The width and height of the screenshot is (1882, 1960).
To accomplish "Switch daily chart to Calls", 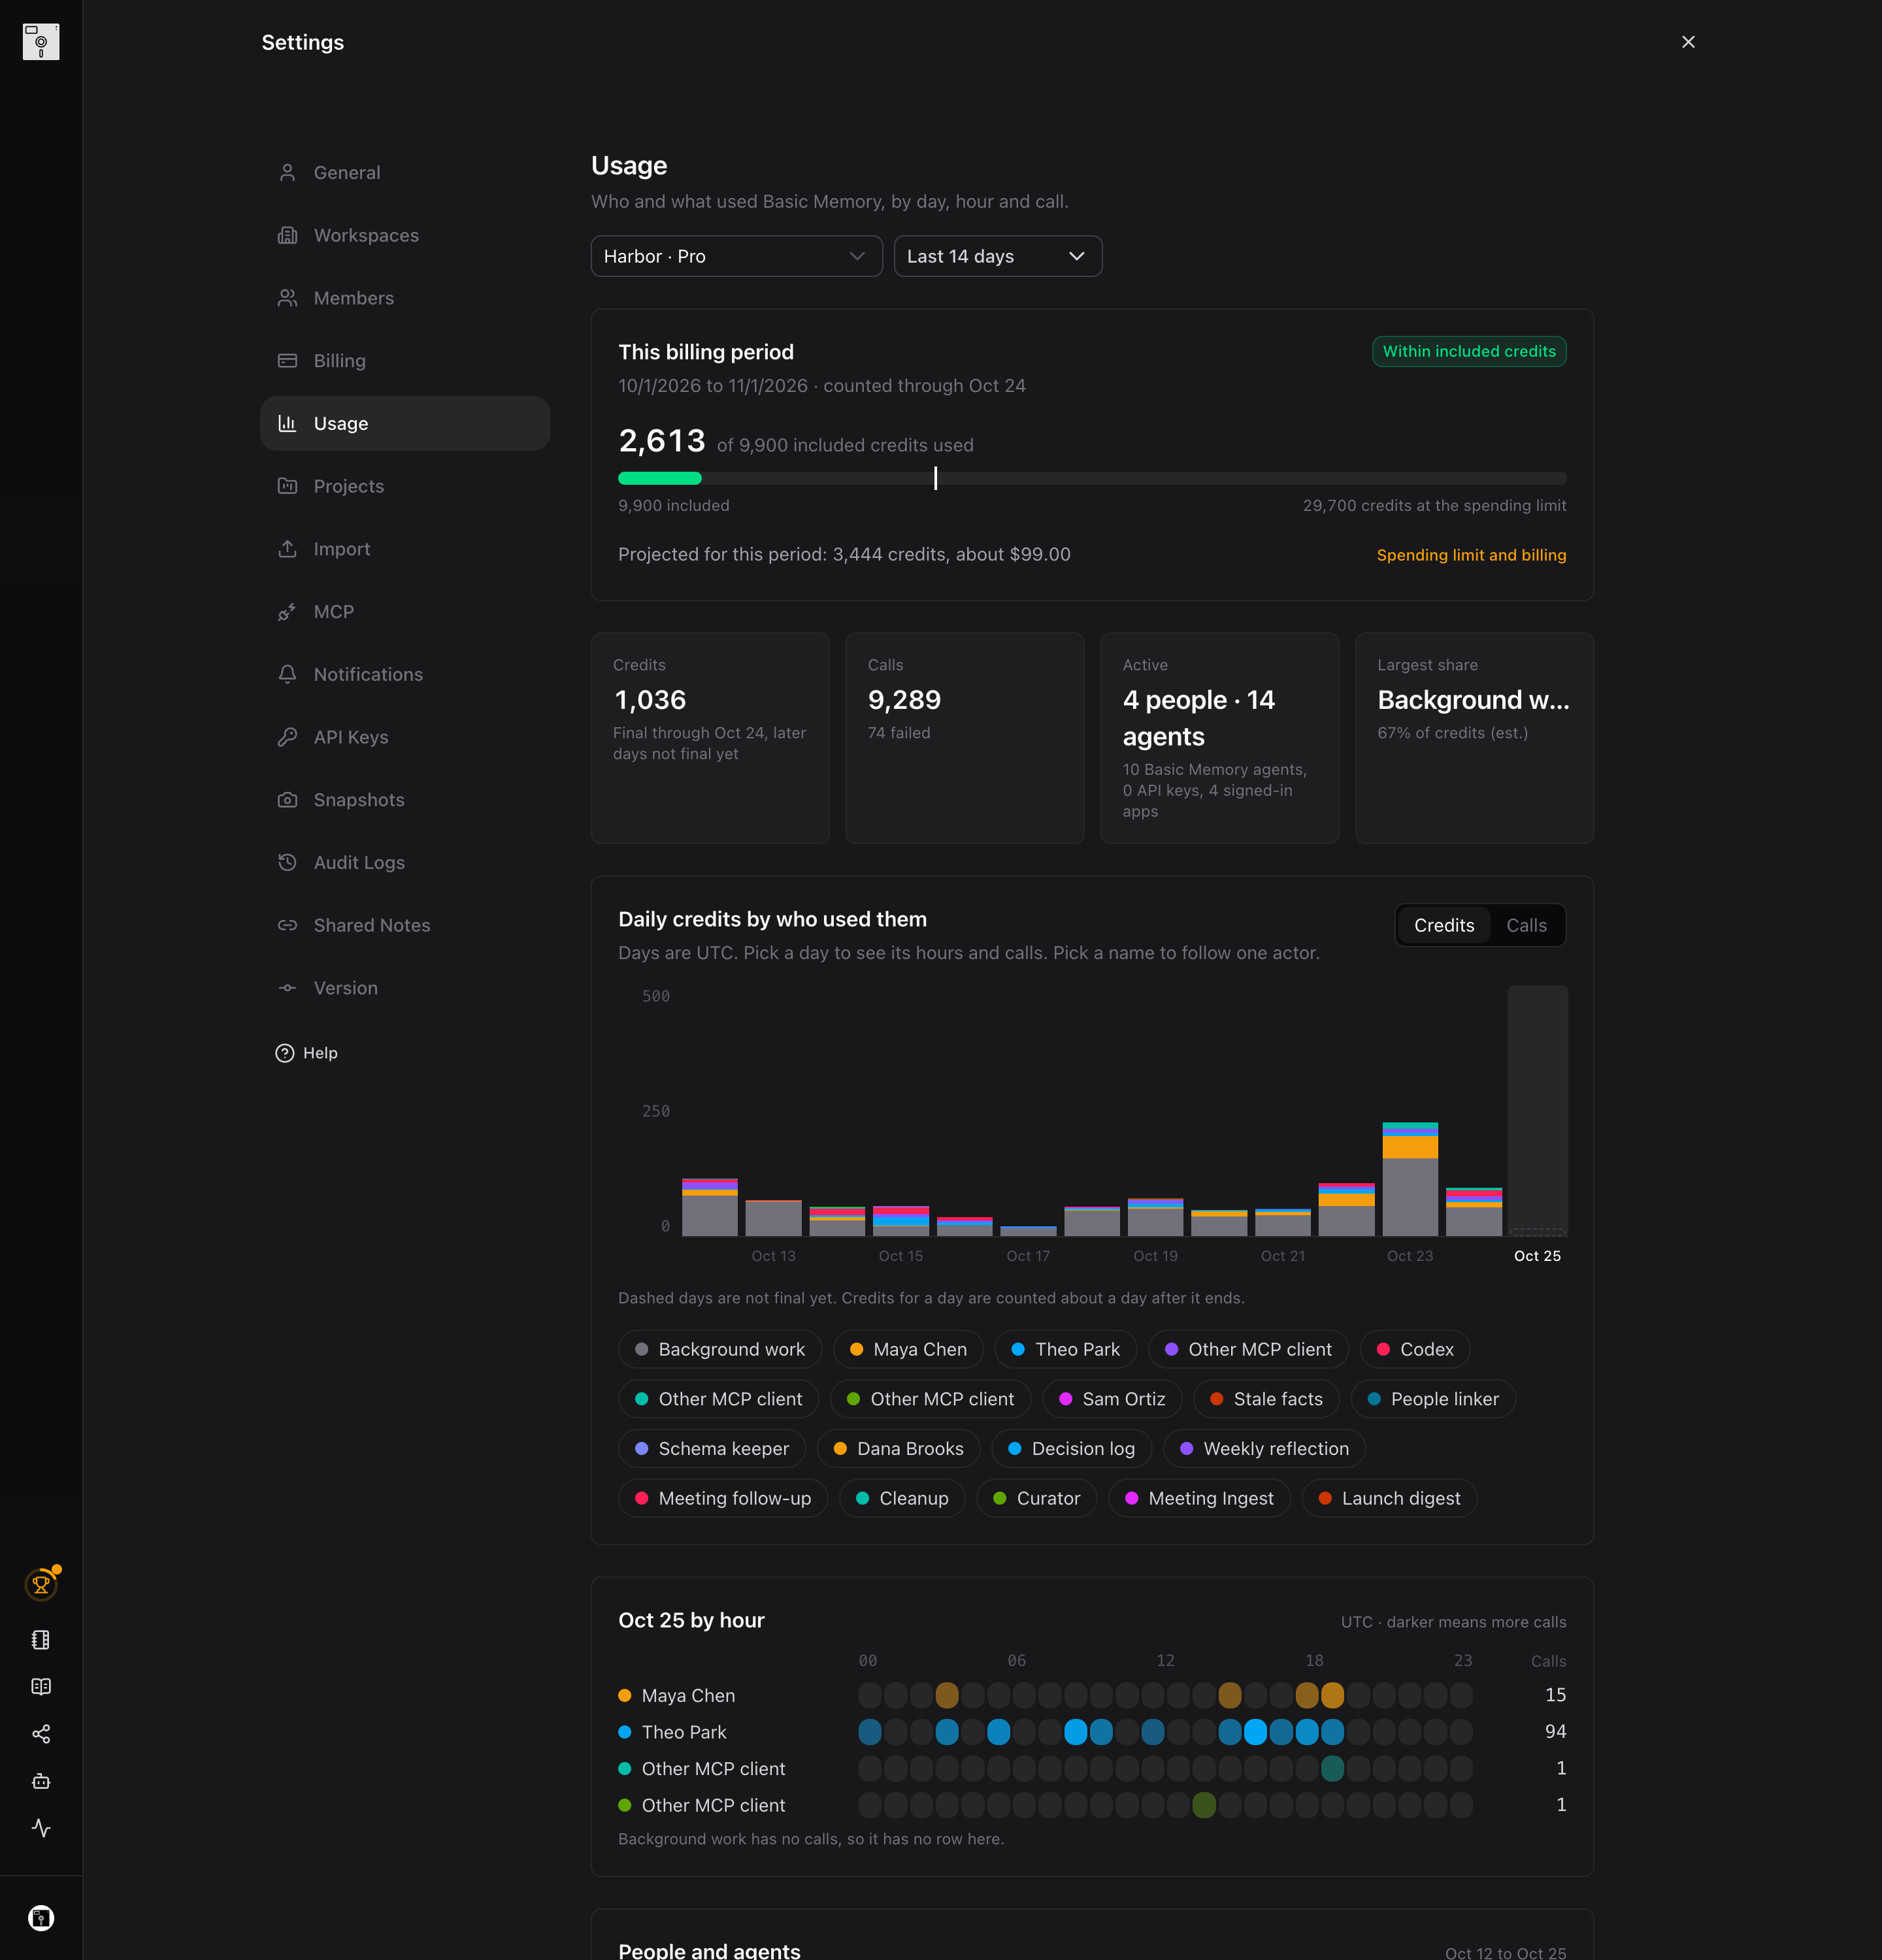I will click(1526, 926).
